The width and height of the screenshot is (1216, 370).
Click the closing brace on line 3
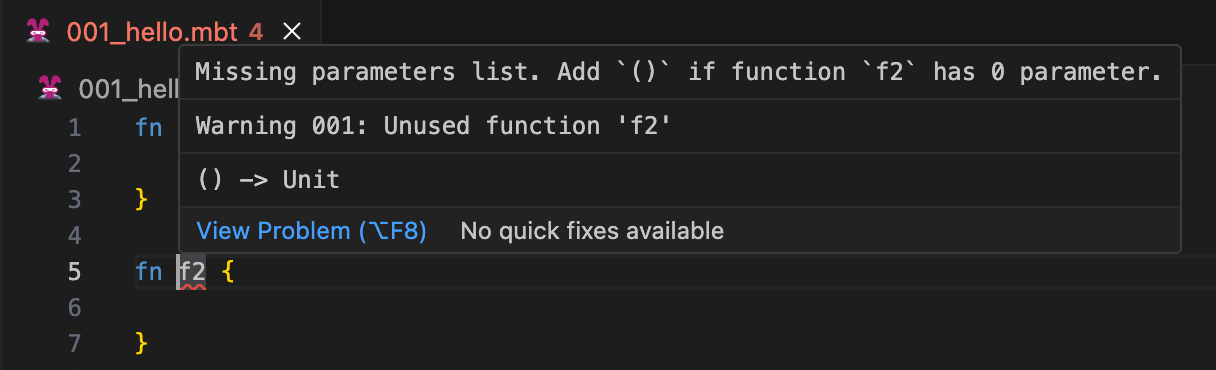click(141, 199)
